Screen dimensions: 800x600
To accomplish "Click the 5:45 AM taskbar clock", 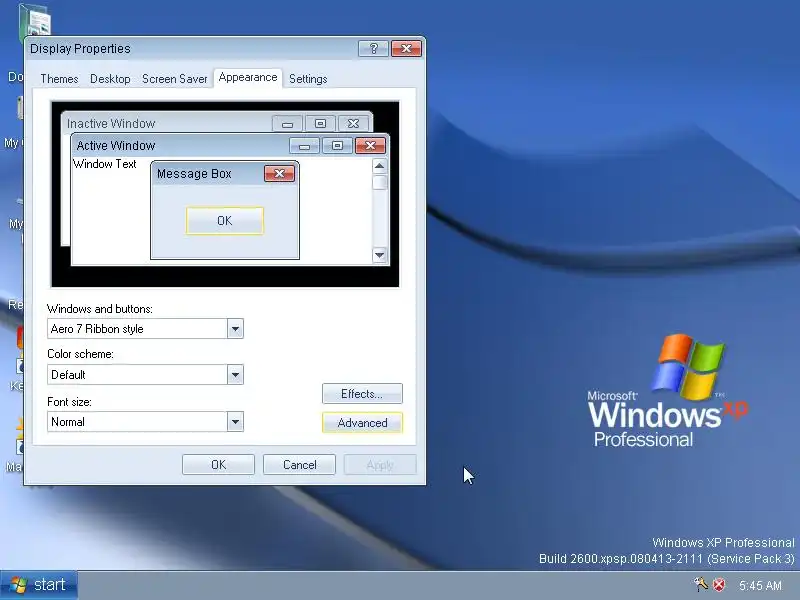I will pos(760,585).
